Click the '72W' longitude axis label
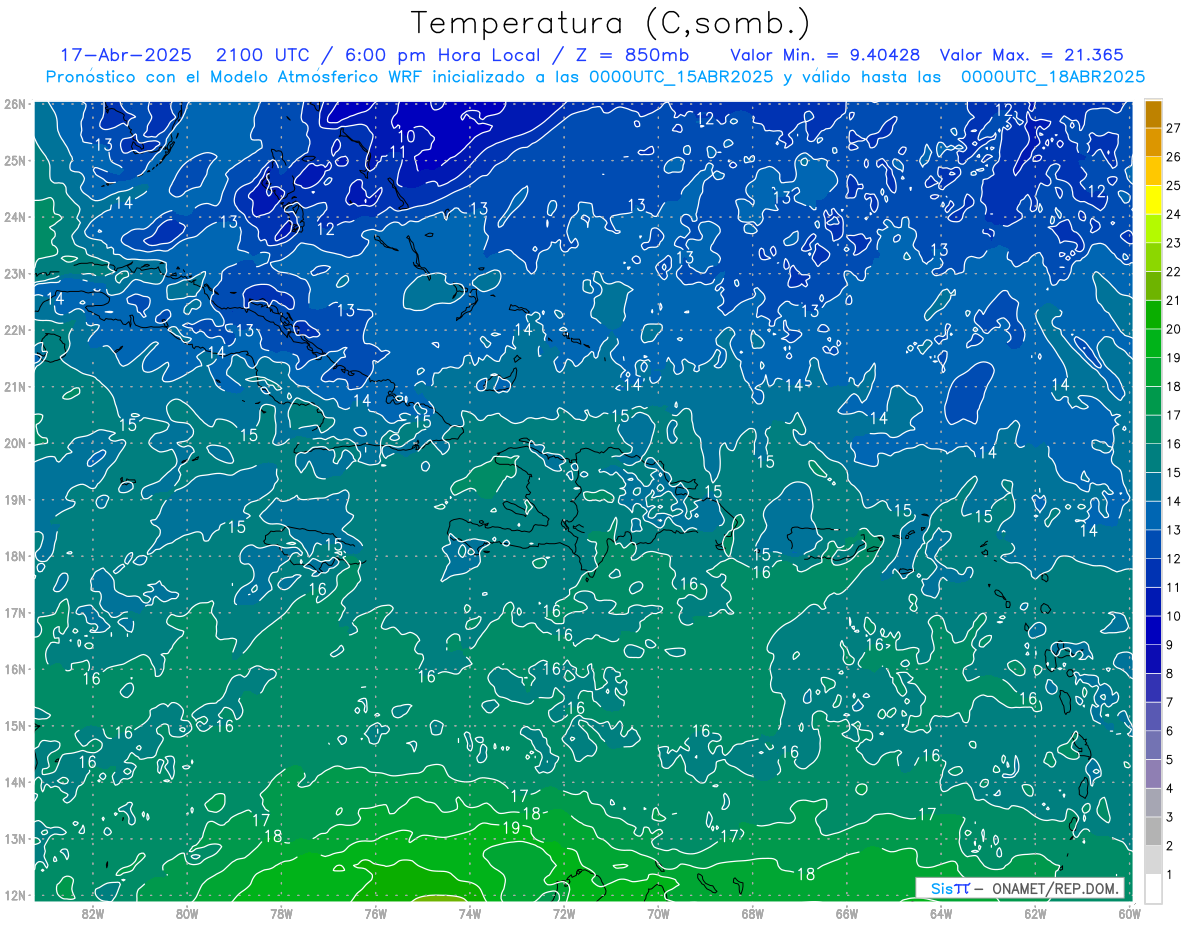The width and height of the screenshot is (1200, 927). point(564,912)
